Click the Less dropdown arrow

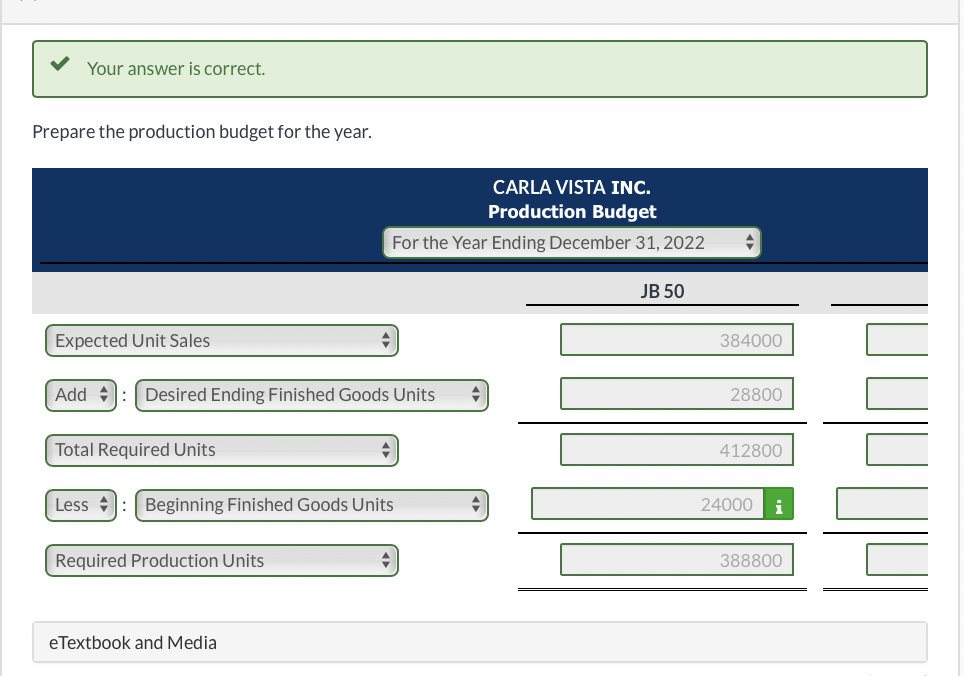coord(102,505)
